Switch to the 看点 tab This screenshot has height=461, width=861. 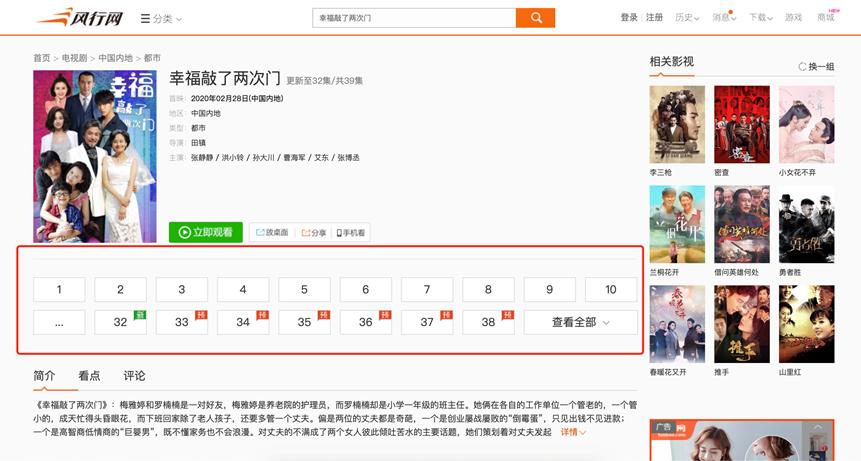click(89, 376)
